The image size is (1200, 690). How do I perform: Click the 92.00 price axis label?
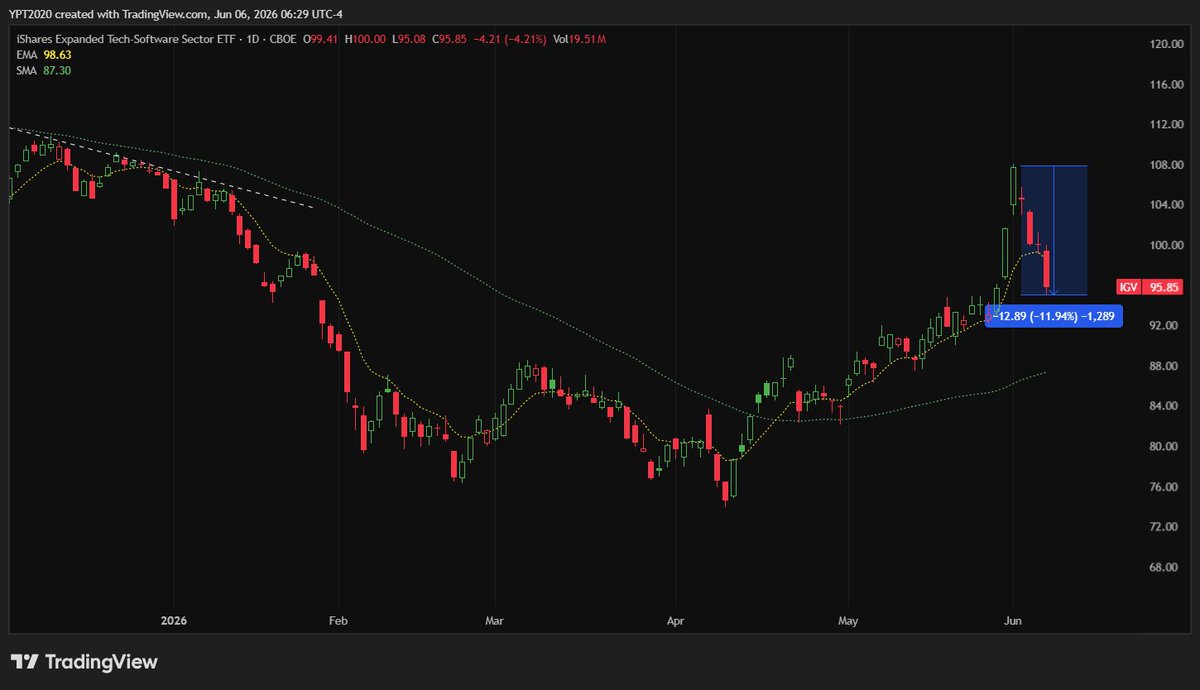[1162, 326]
